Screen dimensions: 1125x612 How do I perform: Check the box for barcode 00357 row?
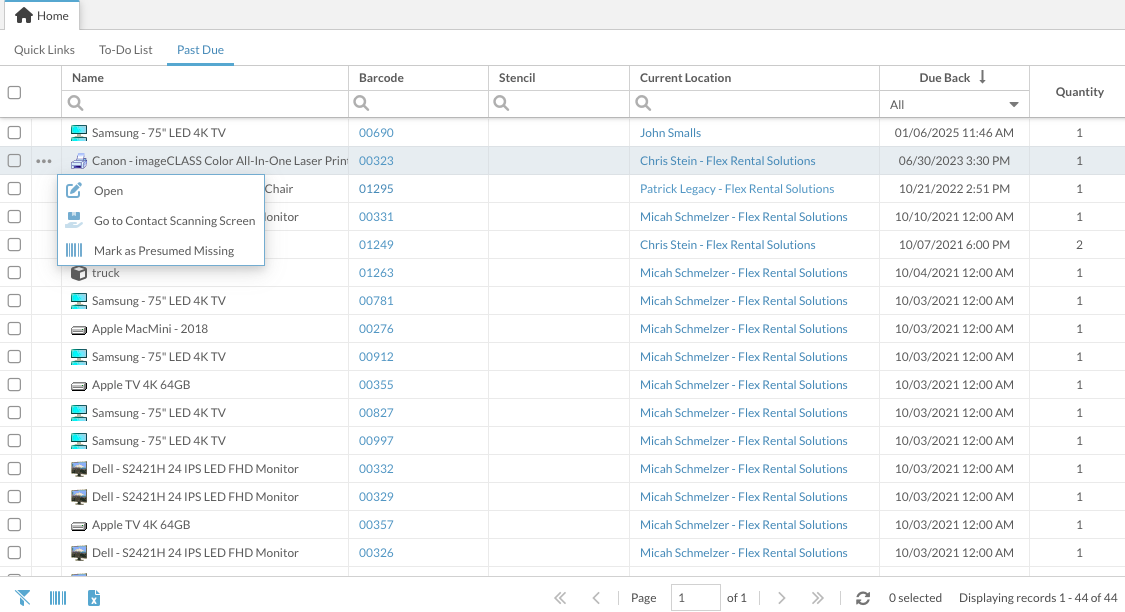14,524
